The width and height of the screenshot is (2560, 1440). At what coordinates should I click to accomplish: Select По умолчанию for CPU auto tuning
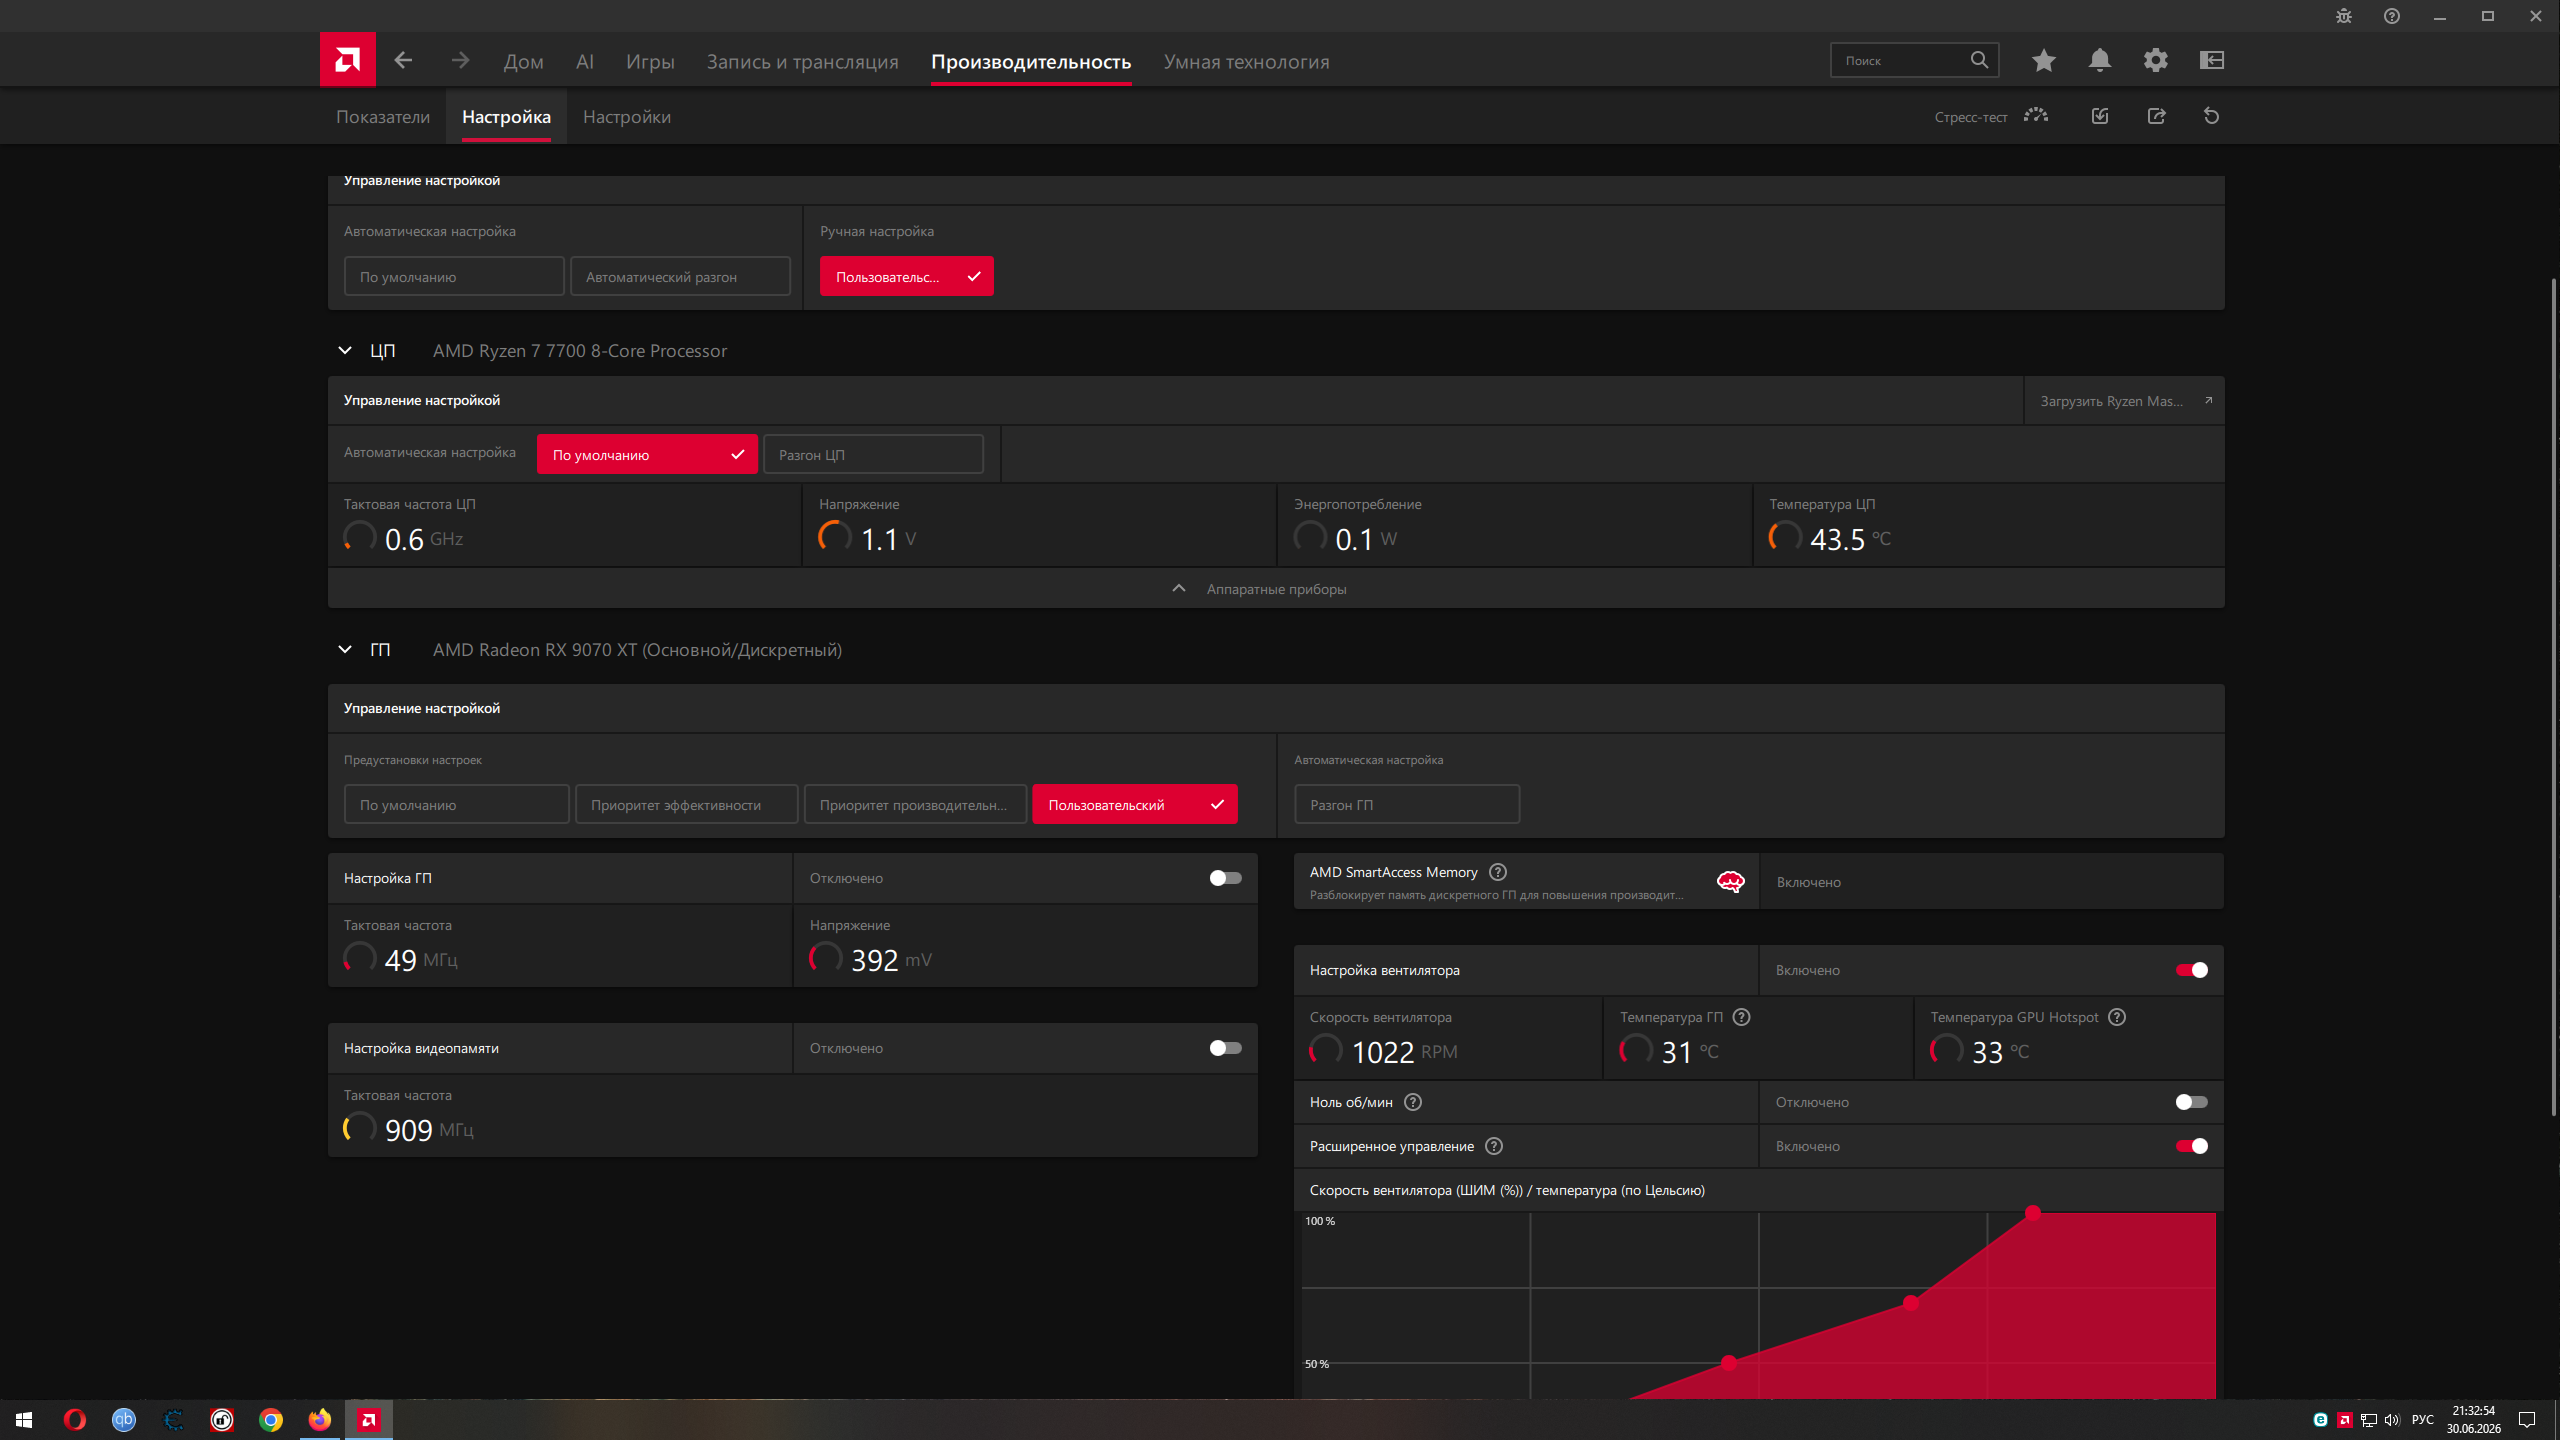647,454
